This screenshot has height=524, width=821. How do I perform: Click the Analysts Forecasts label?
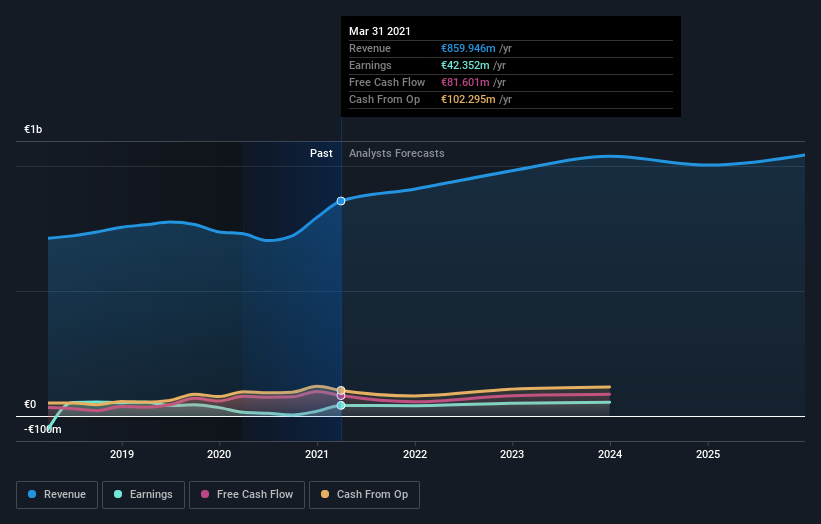pos(397,153)
